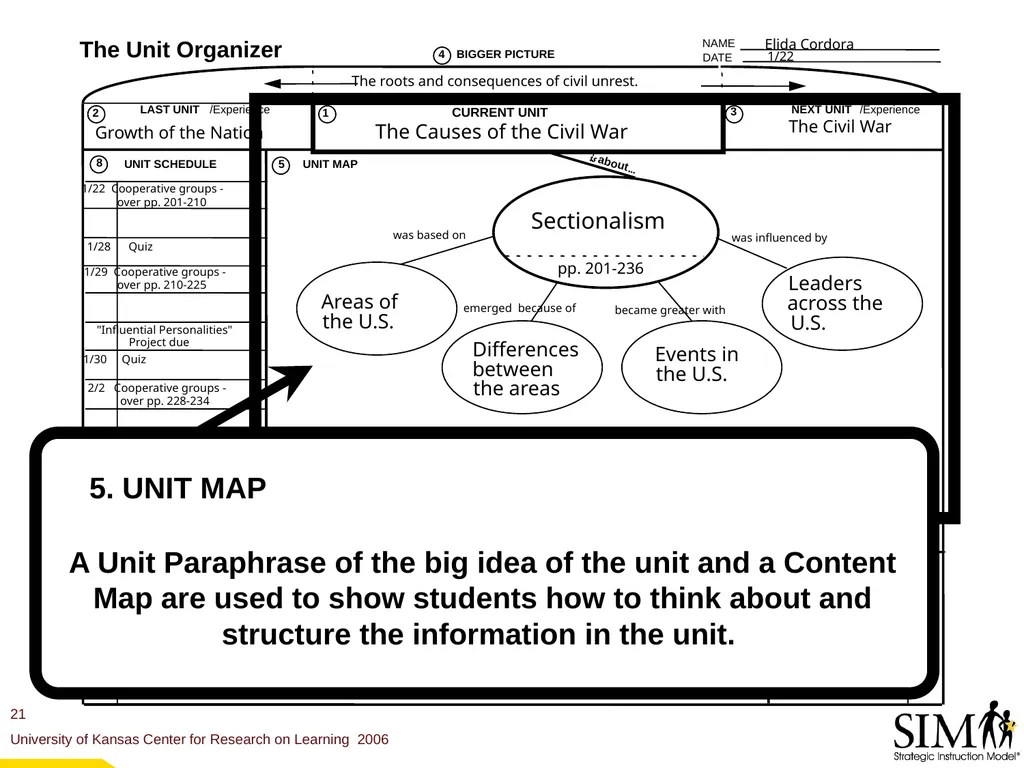Screen dimensions: 1024x768
Task: Click schedule row 'over pp. 210-225'
Action: [162, 285]
